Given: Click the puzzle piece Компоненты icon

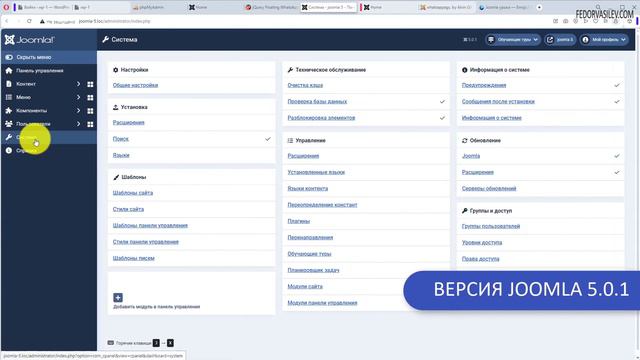Looking at the screenshot, I should pos(9,111).
